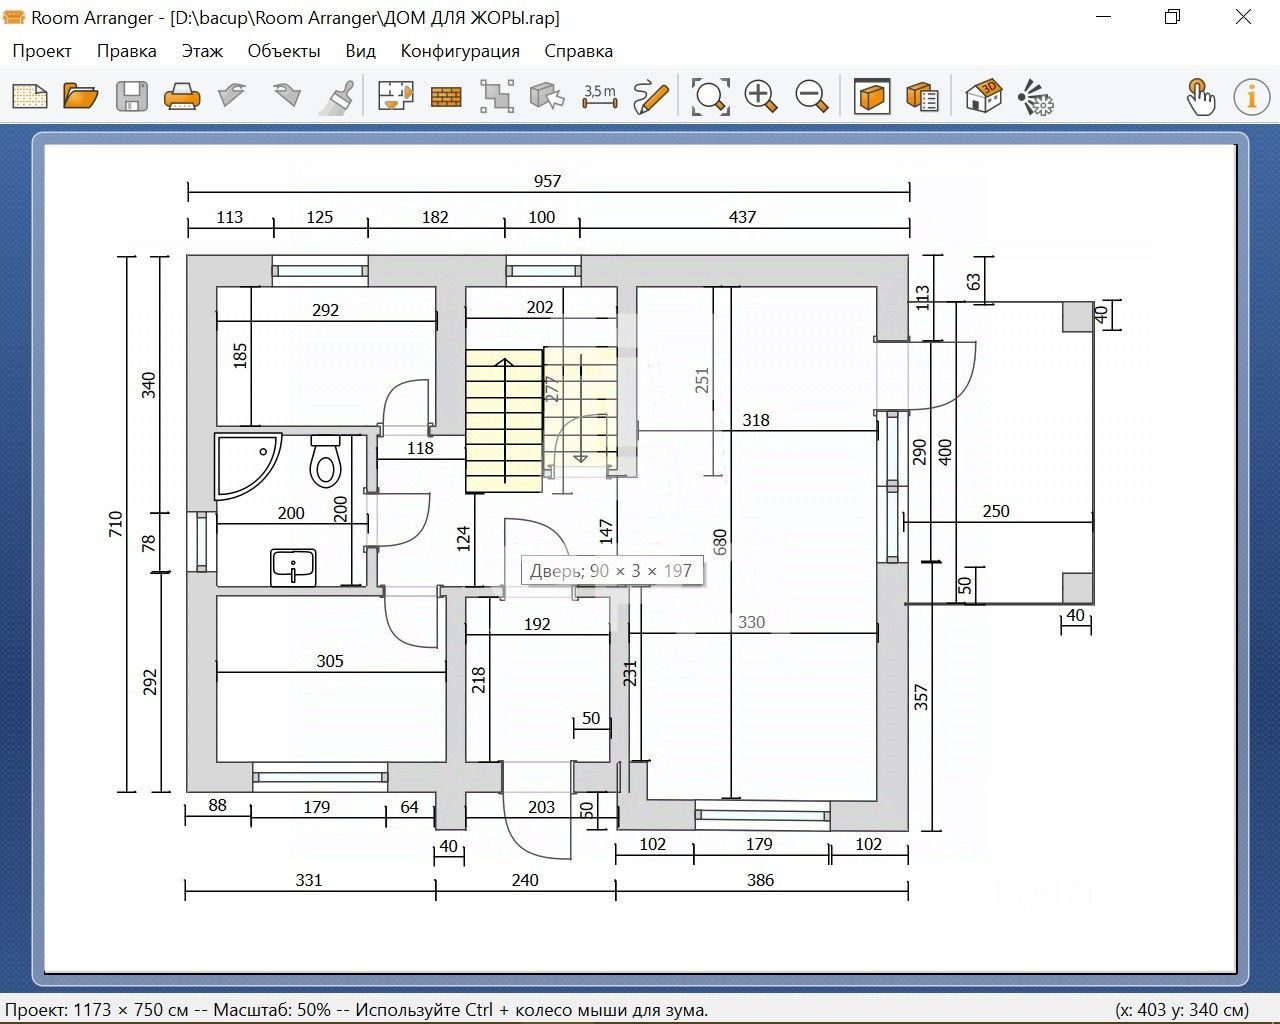Zoom out with the minus magnifier
Screen dimensions: 1280x1024
812,97
